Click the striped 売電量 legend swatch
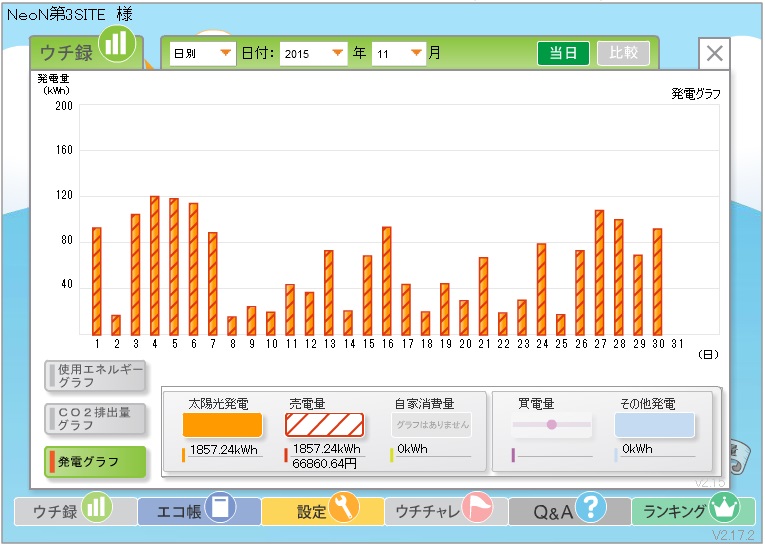Viewport: 765px width, 545px height. pyautogui.click(x=324, y=424)
